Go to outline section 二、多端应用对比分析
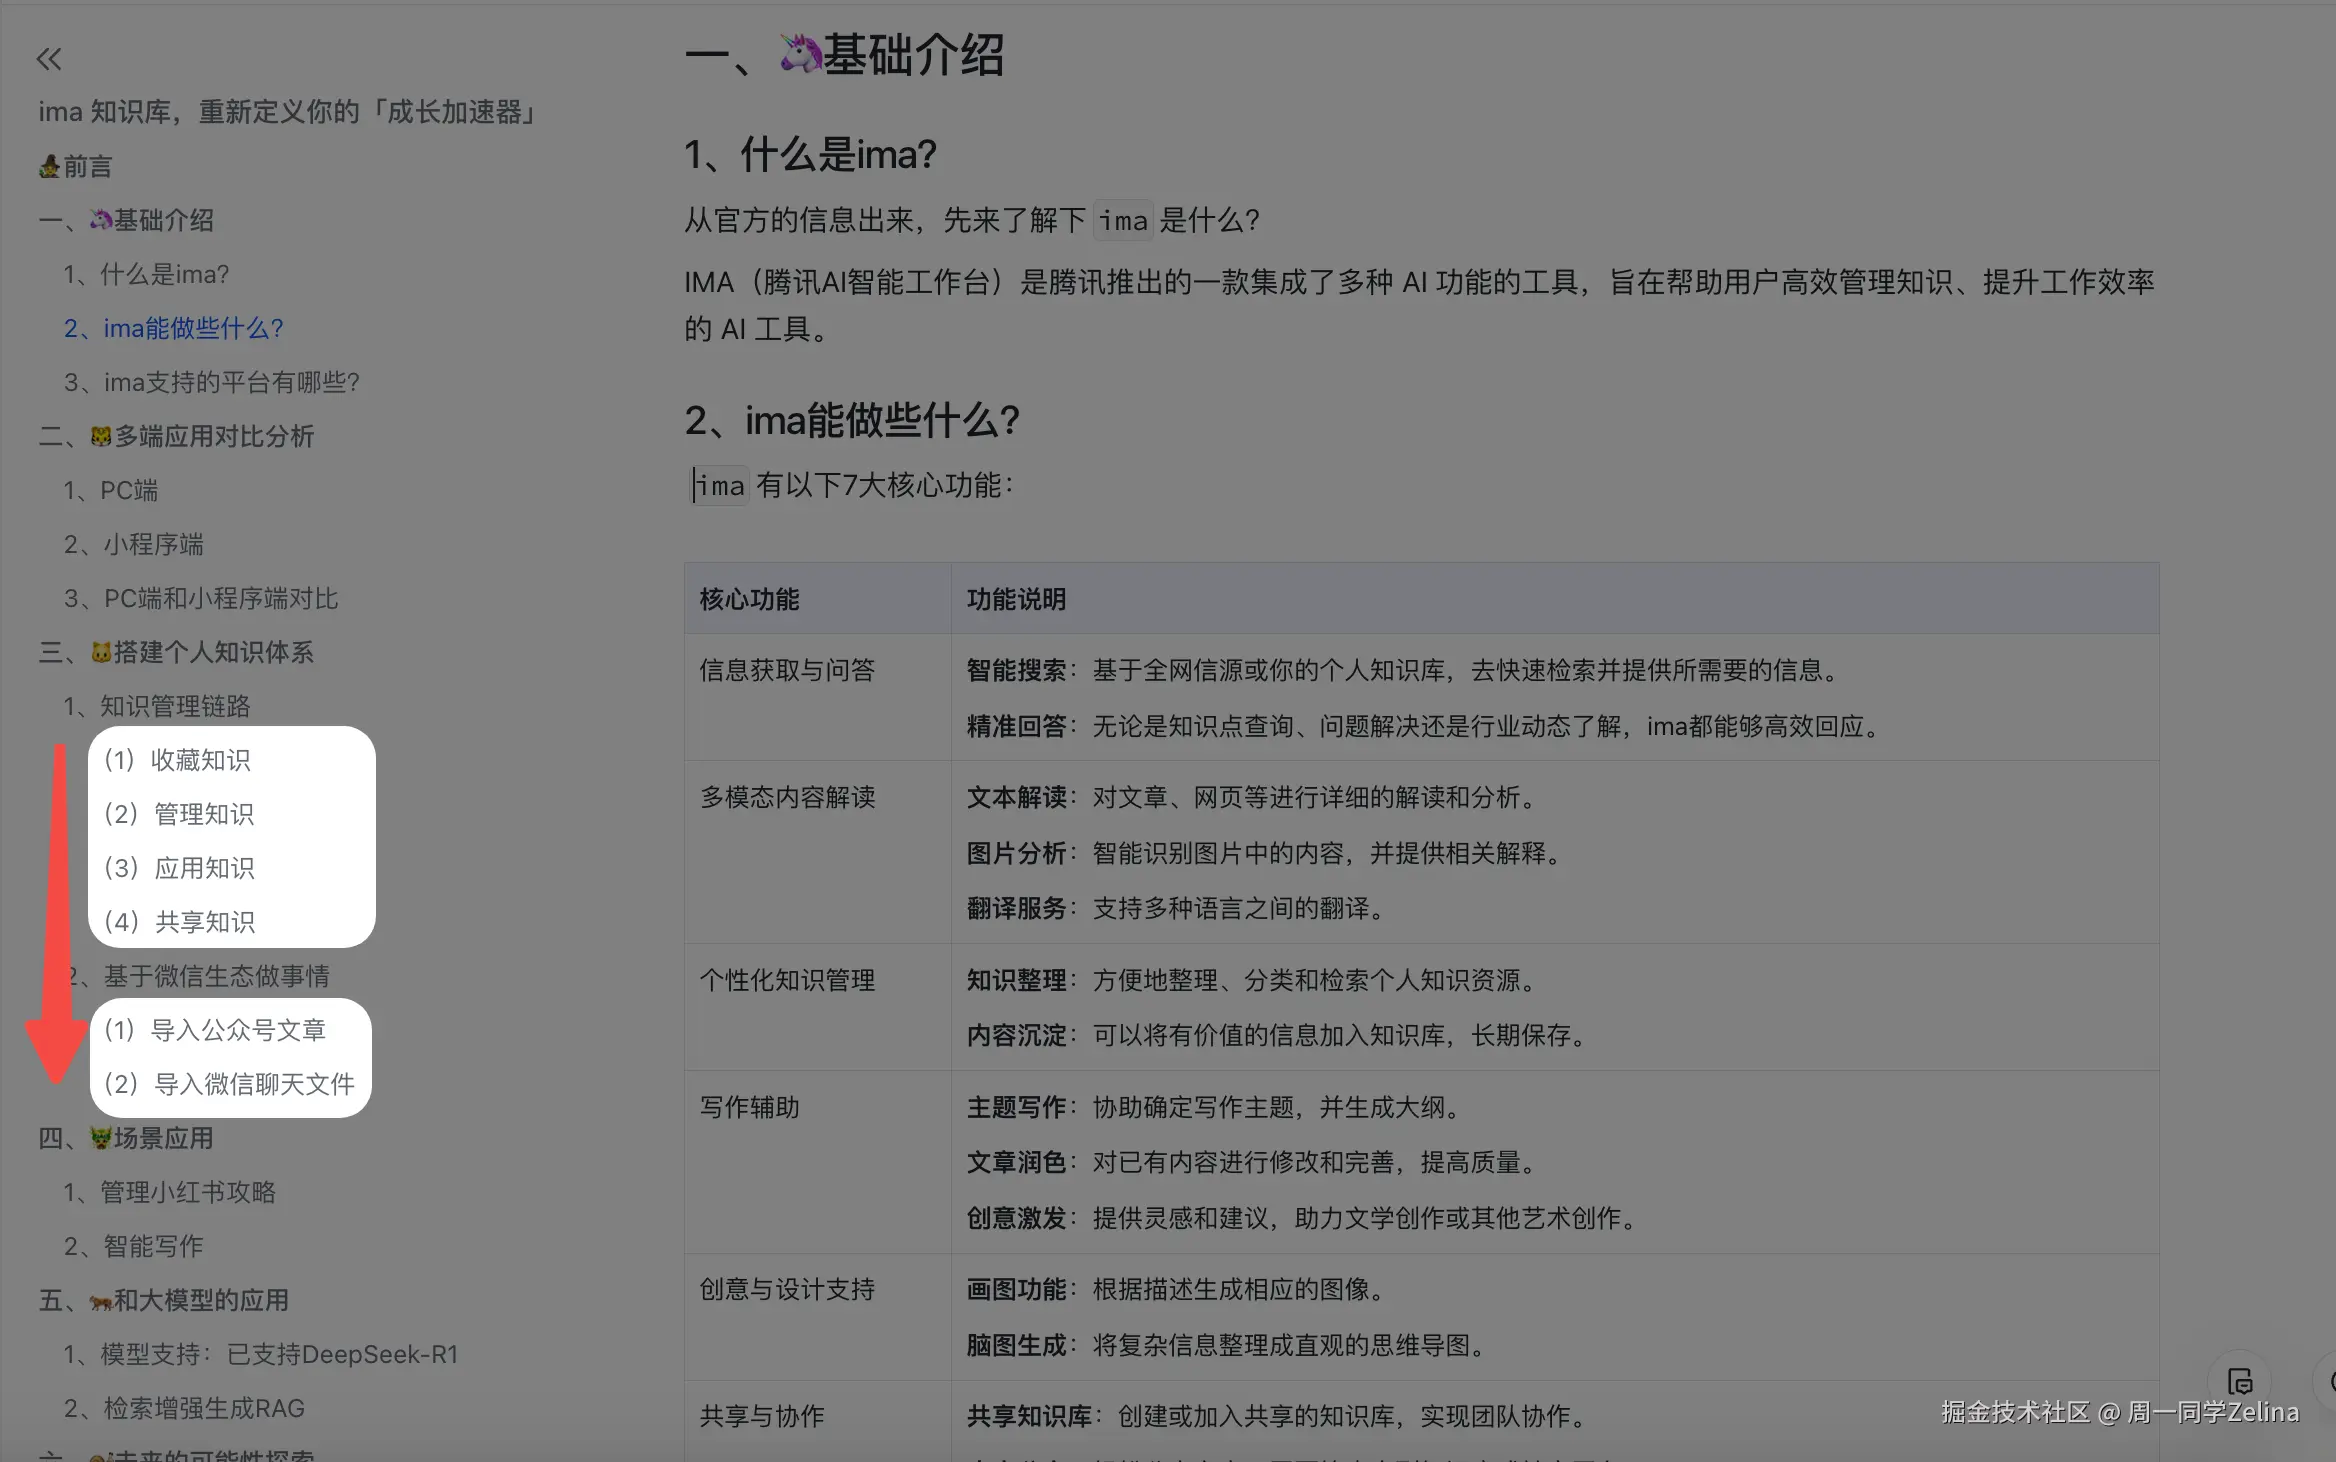 [x=177, y=436]
